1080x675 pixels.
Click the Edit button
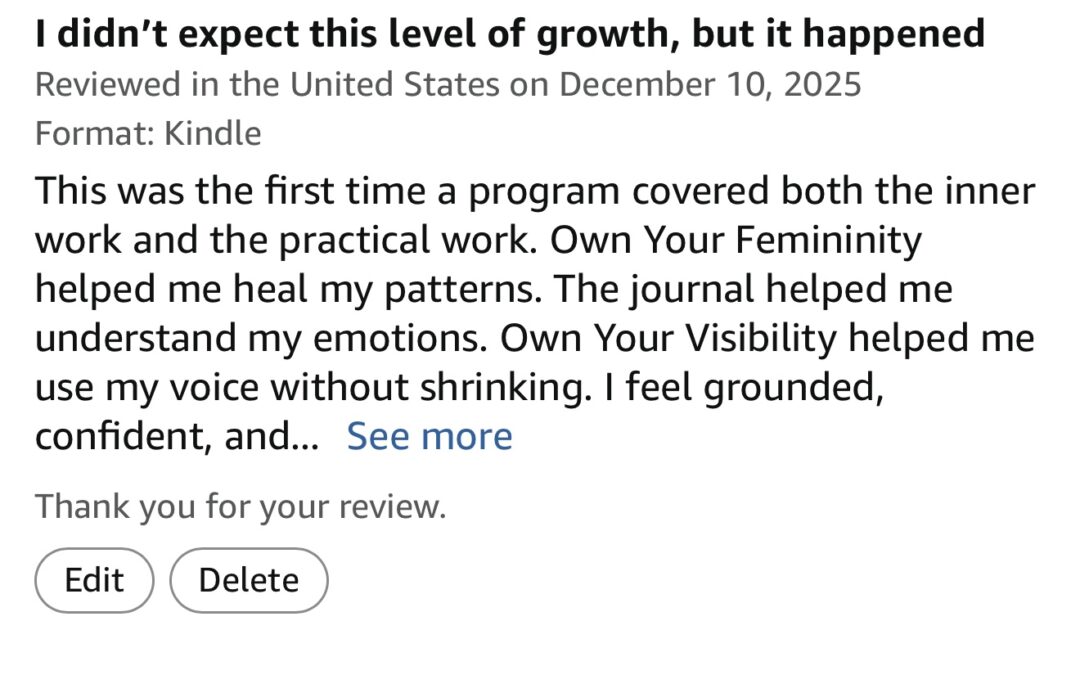click(94, 580)
